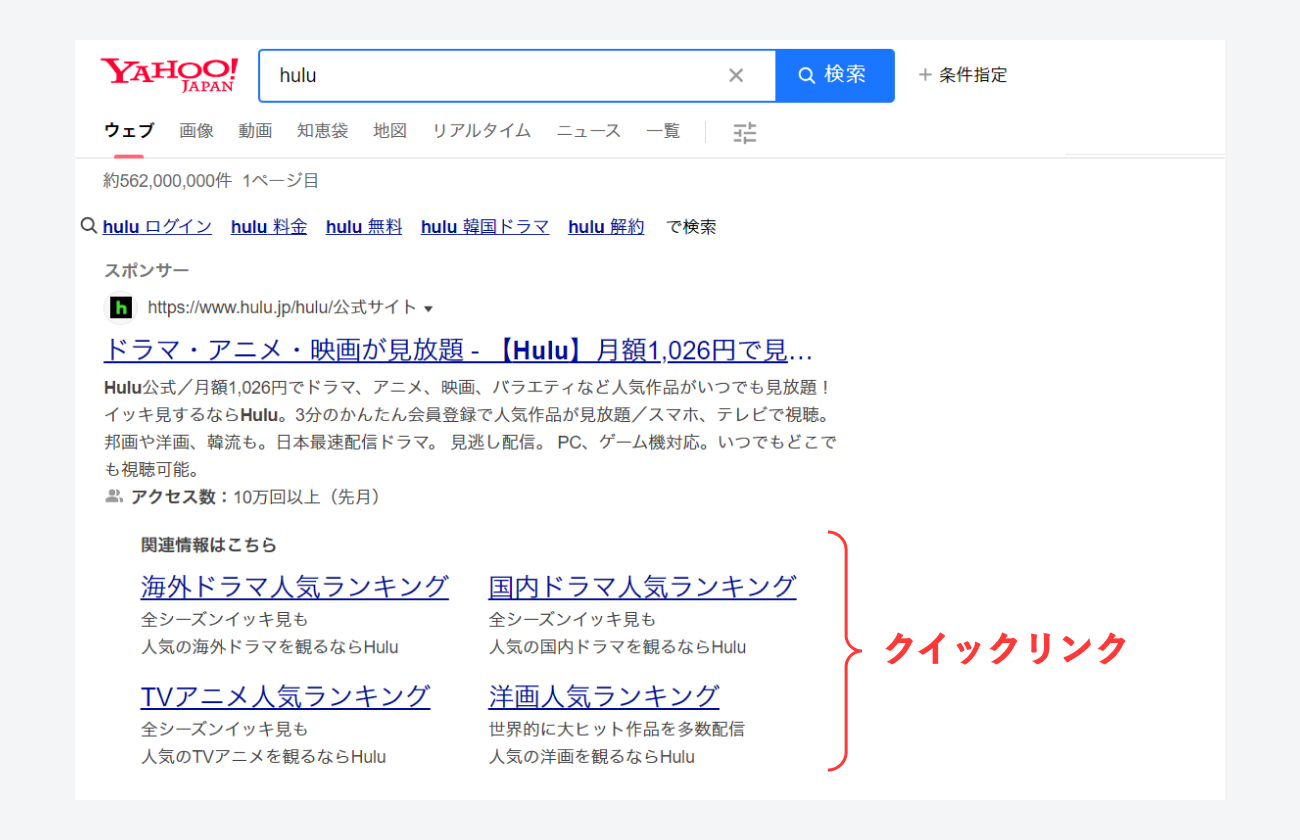This screenshot has height=840, width=1300.
Task: Click the 関連情報はこちら heading
Action: [x=209, y=545]
